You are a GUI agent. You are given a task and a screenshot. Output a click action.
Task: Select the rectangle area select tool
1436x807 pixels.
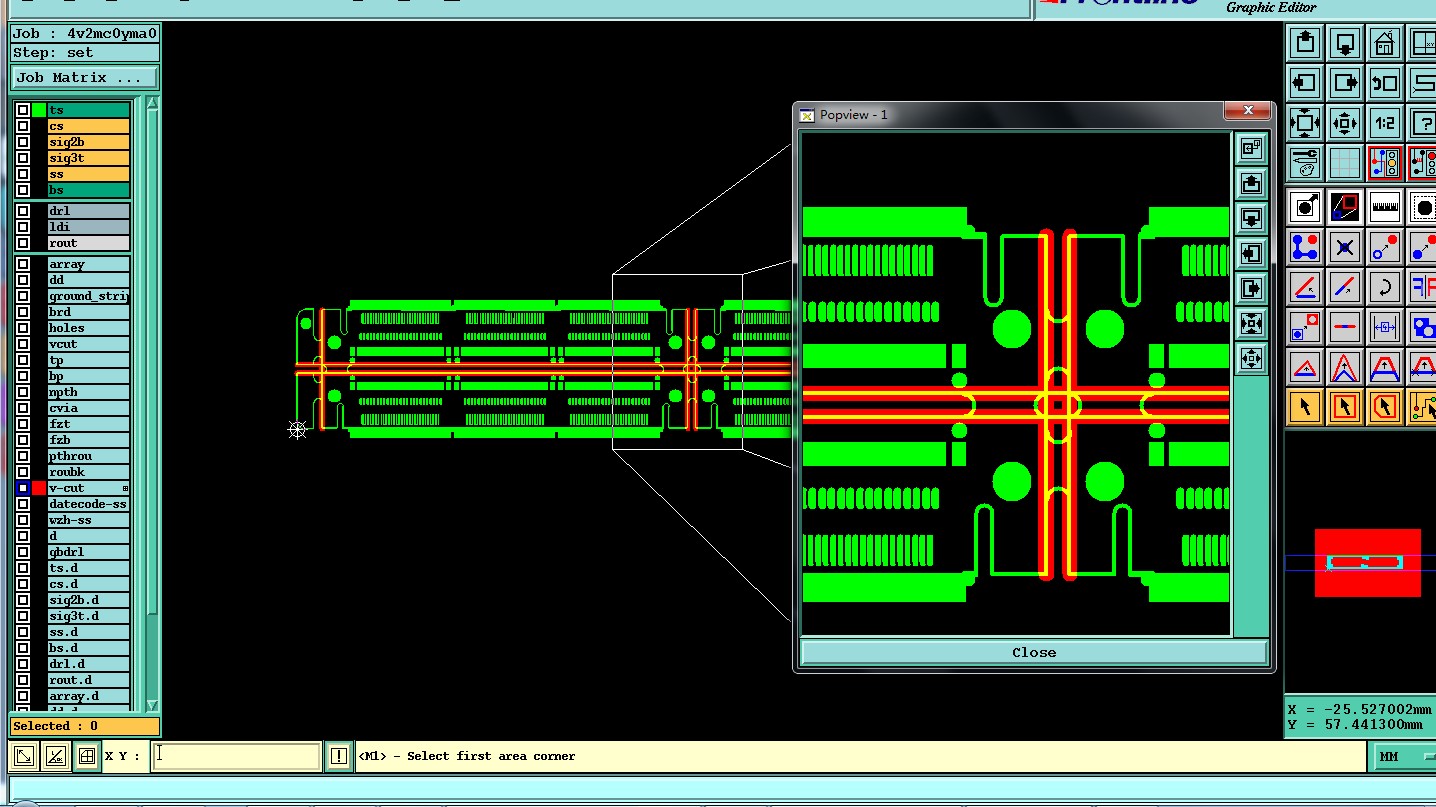[x=1345, y=407]
